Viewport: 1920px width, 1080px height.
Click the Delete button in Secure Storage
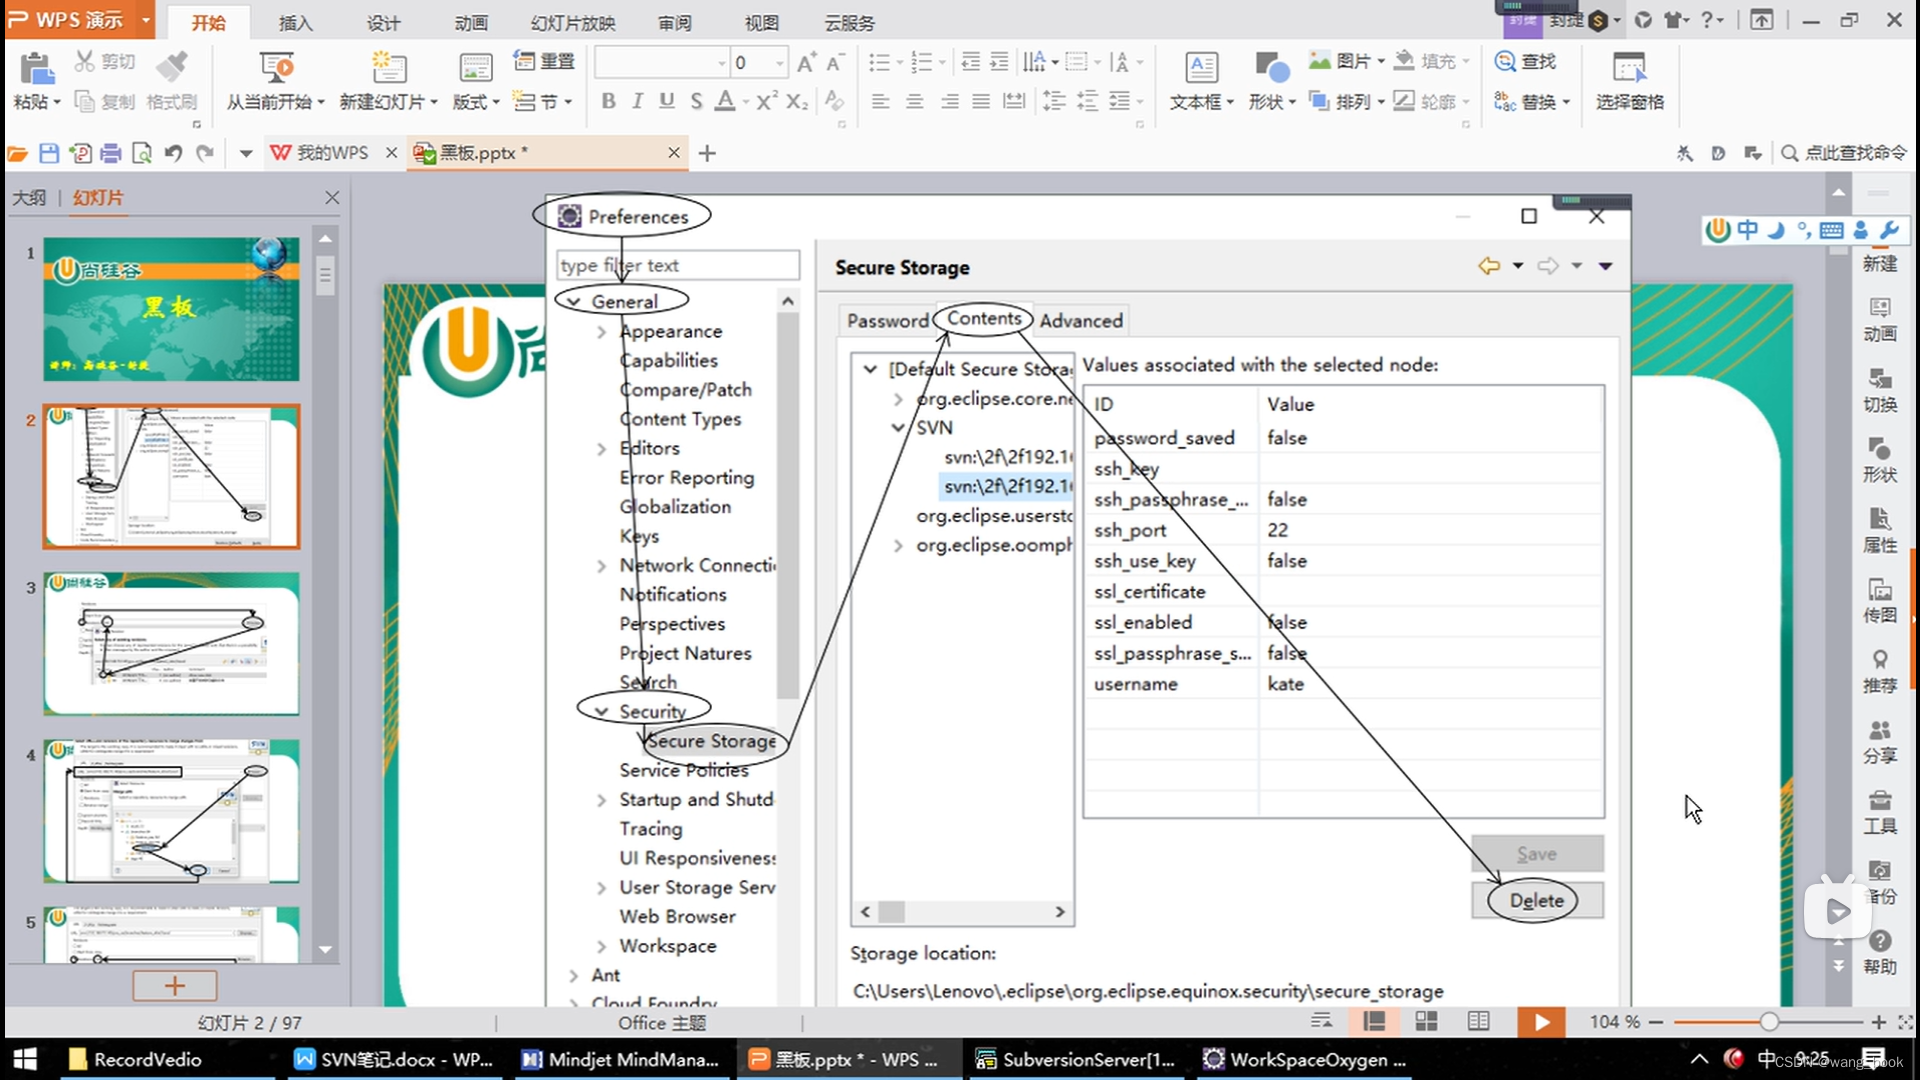[1537, 901]
